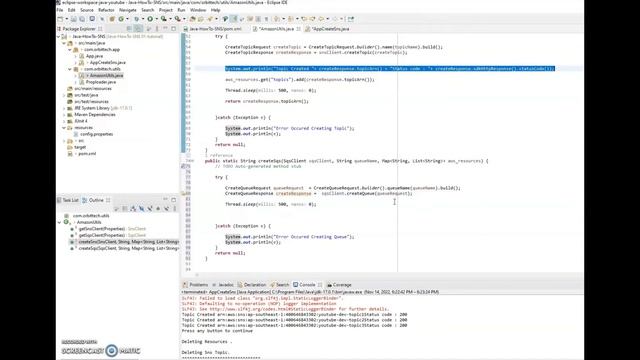This screenshot has height=360, width=640.
Task: Select Proploader.java in Package Explorer
Action: (x=100, y=82)
